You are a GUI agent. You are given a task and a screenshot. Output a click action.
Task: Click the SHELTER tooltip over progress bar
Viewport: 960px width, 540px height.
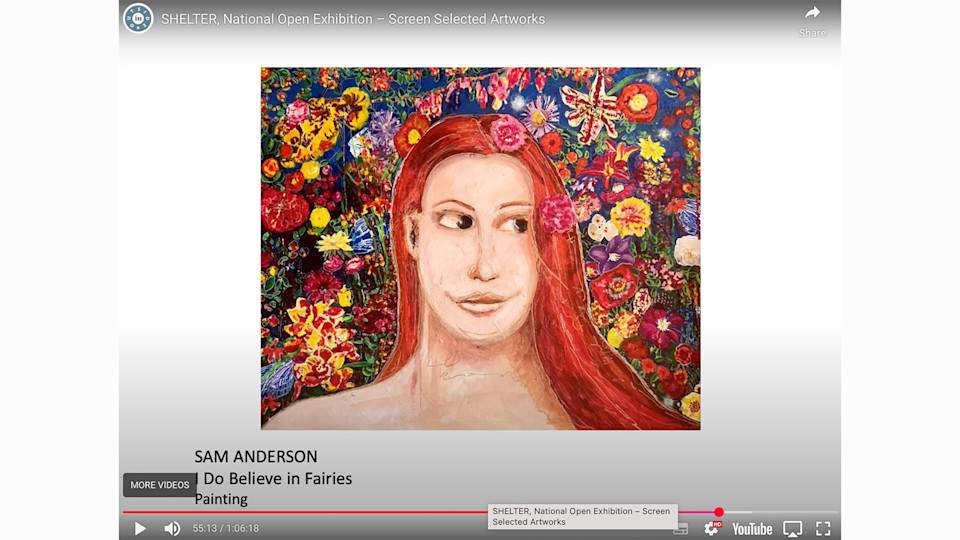(x=582, y=516)
